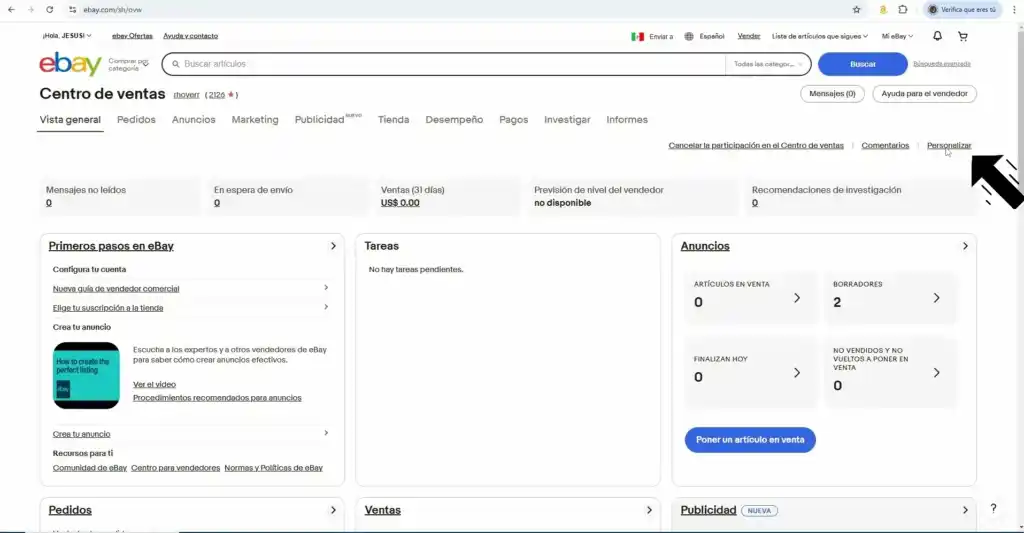Open the Marketing tab

click(x=255, y=120)
